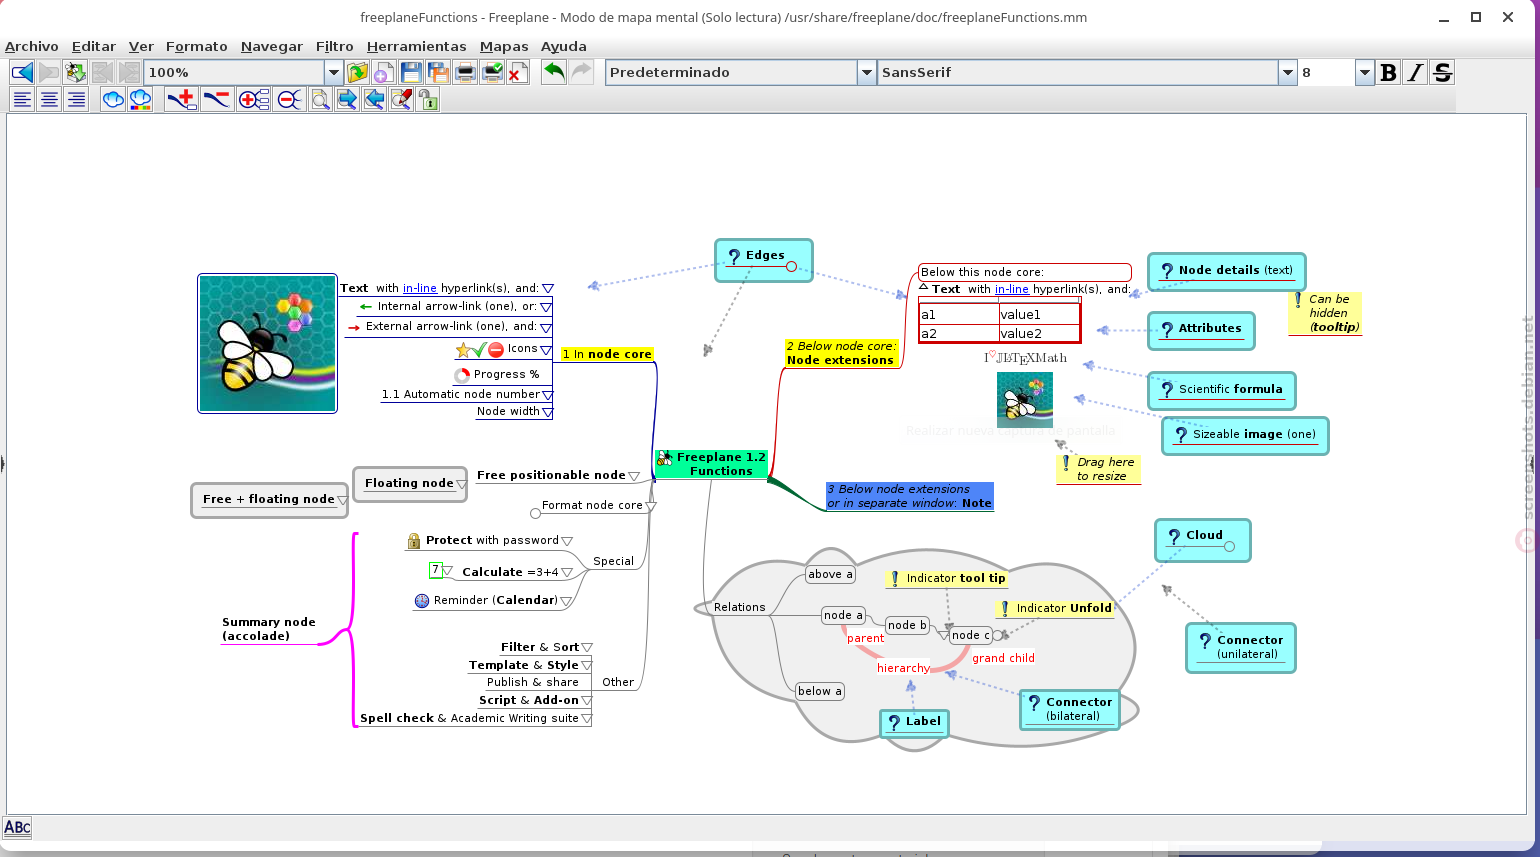Viewport: 1540px width, 857px height.
Task: Open the Navegar menu
Action: (x=271, y=46)
